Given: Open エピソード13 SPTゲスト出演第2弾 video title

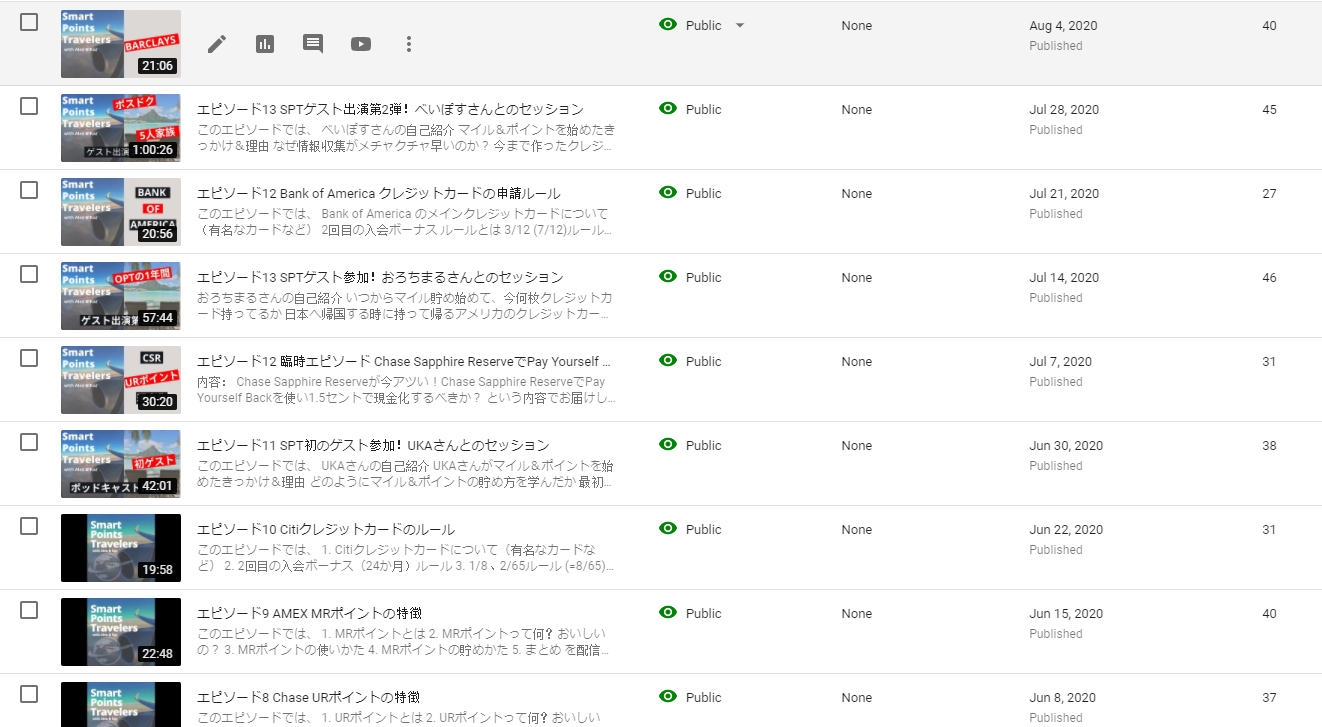Looking at the screenshot, I should 390,110.
